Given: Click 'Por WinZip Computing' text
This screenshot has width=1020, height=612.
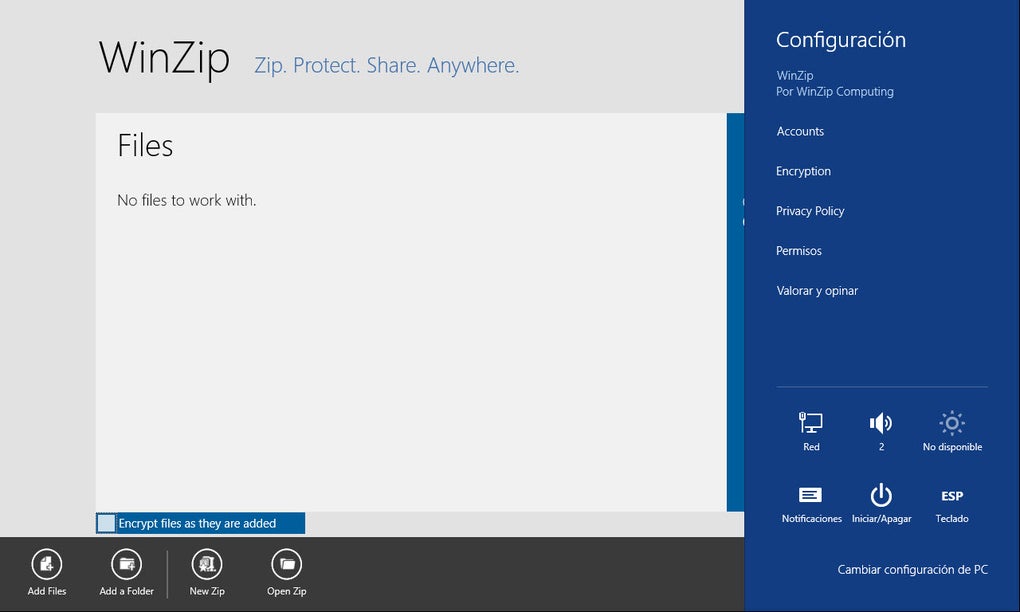Looking at the screenshot, I should [835, 92].
